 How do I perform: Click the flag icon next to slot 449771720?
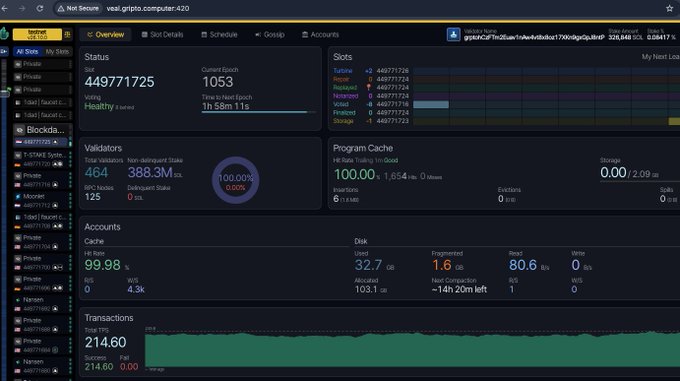[x=18, y=164]
